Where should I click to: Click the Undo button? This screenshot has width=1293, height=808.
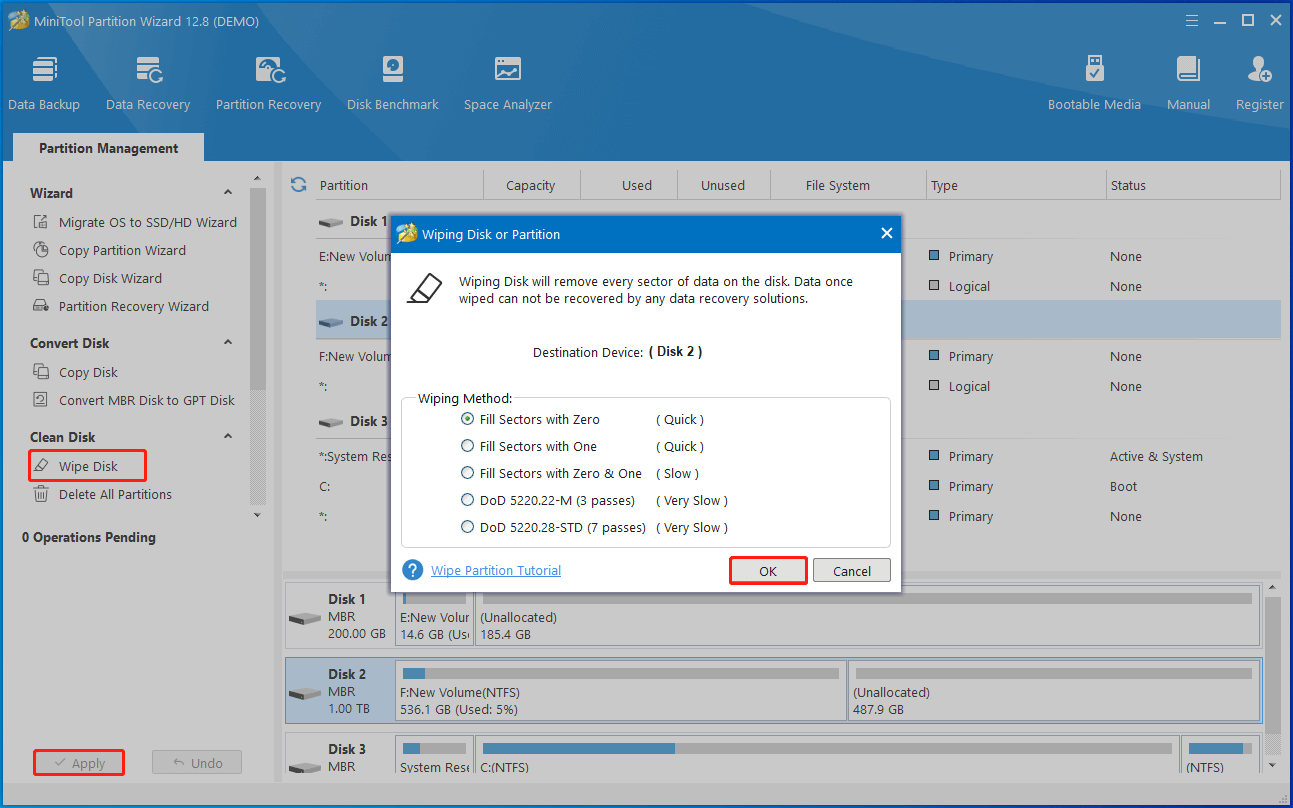click(x=197, y=763)
